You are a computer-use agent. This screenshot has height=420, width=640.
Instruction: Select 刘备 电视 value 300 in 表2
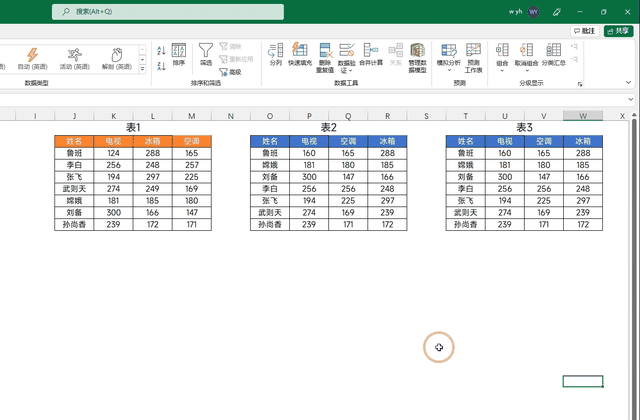[x=309, y=177]
